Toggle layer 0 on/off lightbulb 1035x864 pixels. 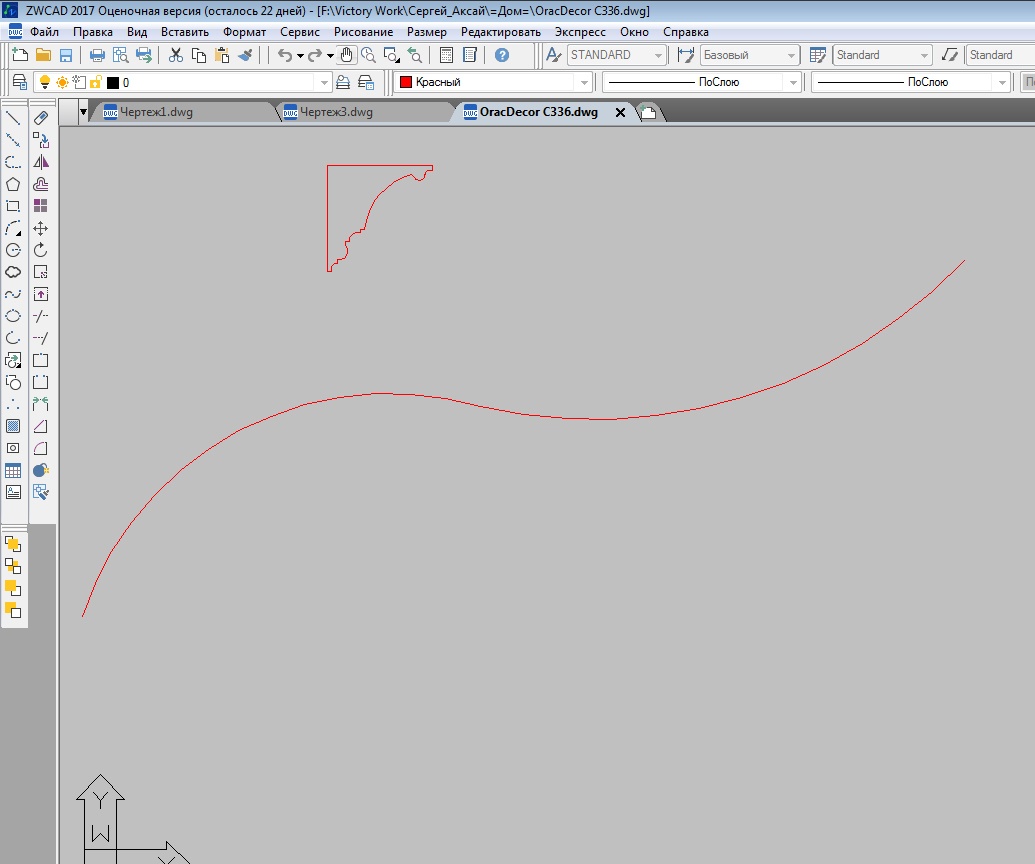pyautogui.click(x=45, y=83)
